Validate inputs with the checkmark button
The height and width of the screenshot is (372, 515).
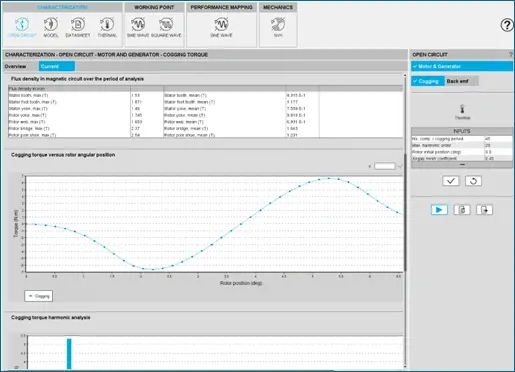(451, 181)
